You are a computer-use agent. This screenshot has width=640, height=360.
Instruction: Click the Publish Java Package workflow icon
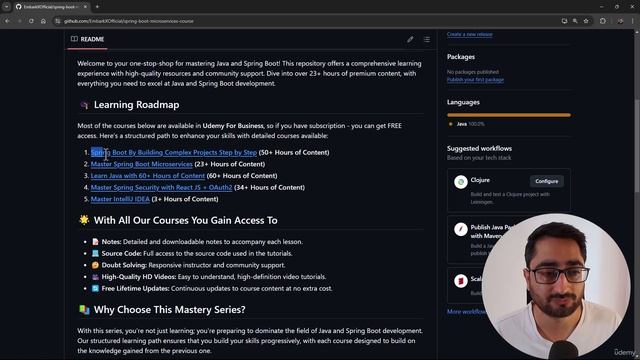tap(461, 229)
